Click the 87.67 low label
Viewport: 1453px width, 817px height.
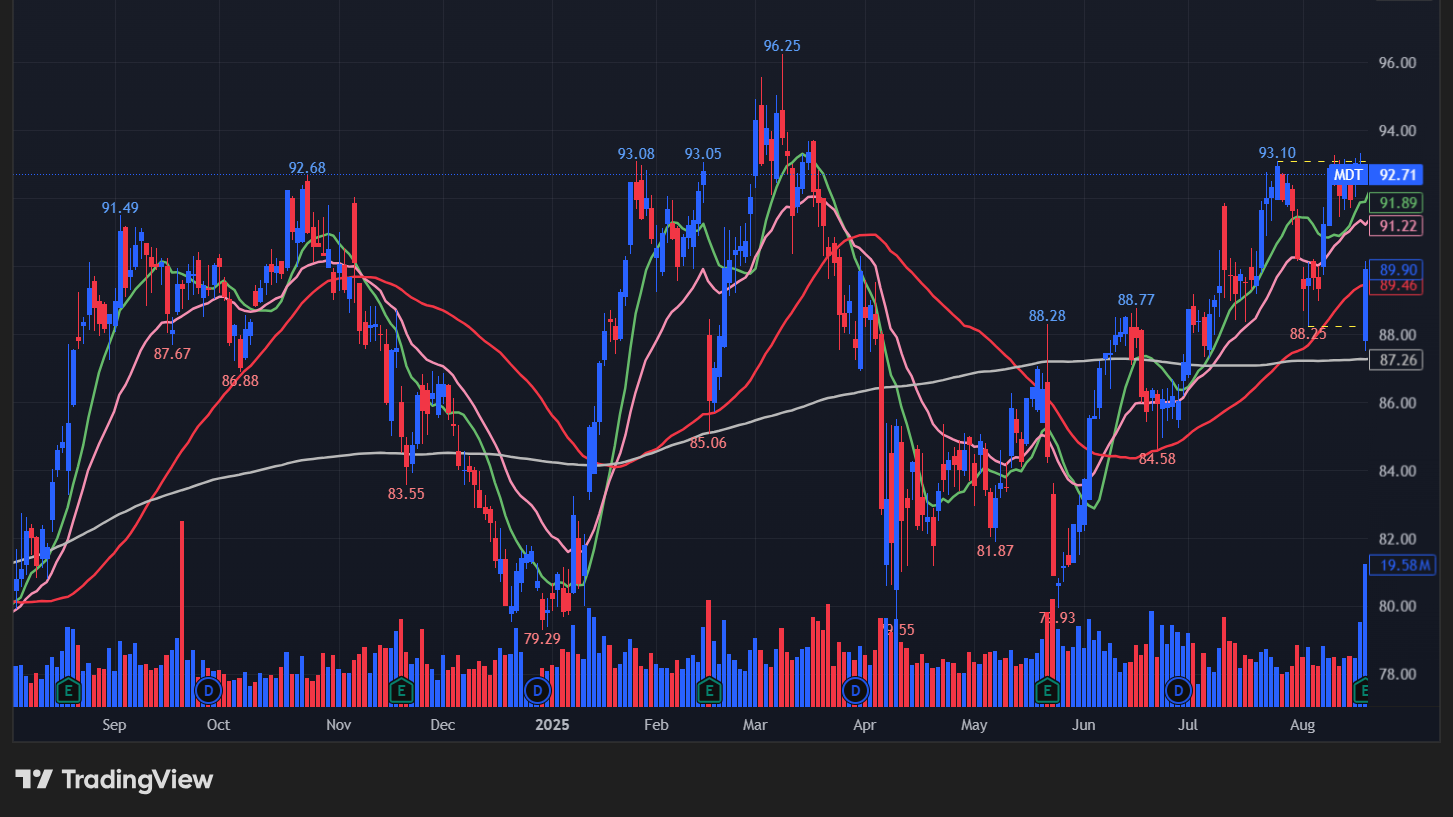pos(172,354)
